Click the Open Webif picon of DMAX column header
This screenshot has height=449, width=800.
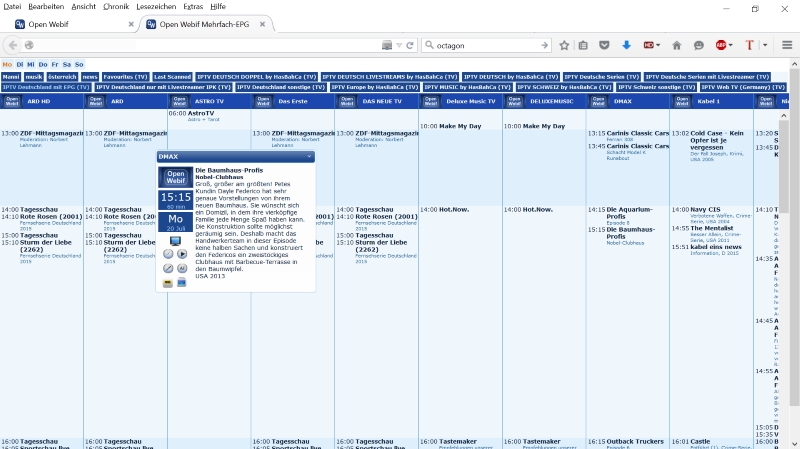598,102
